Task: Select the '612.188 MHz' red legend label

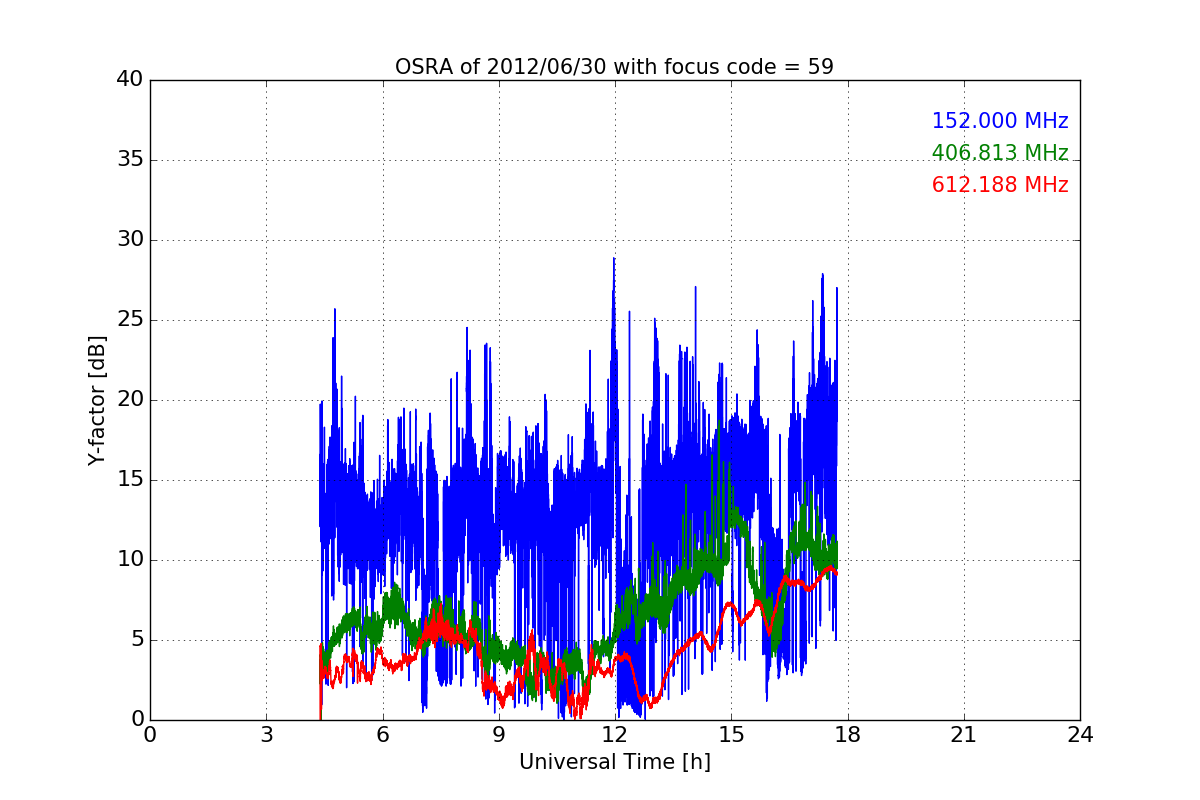Action: point(1000,185)
